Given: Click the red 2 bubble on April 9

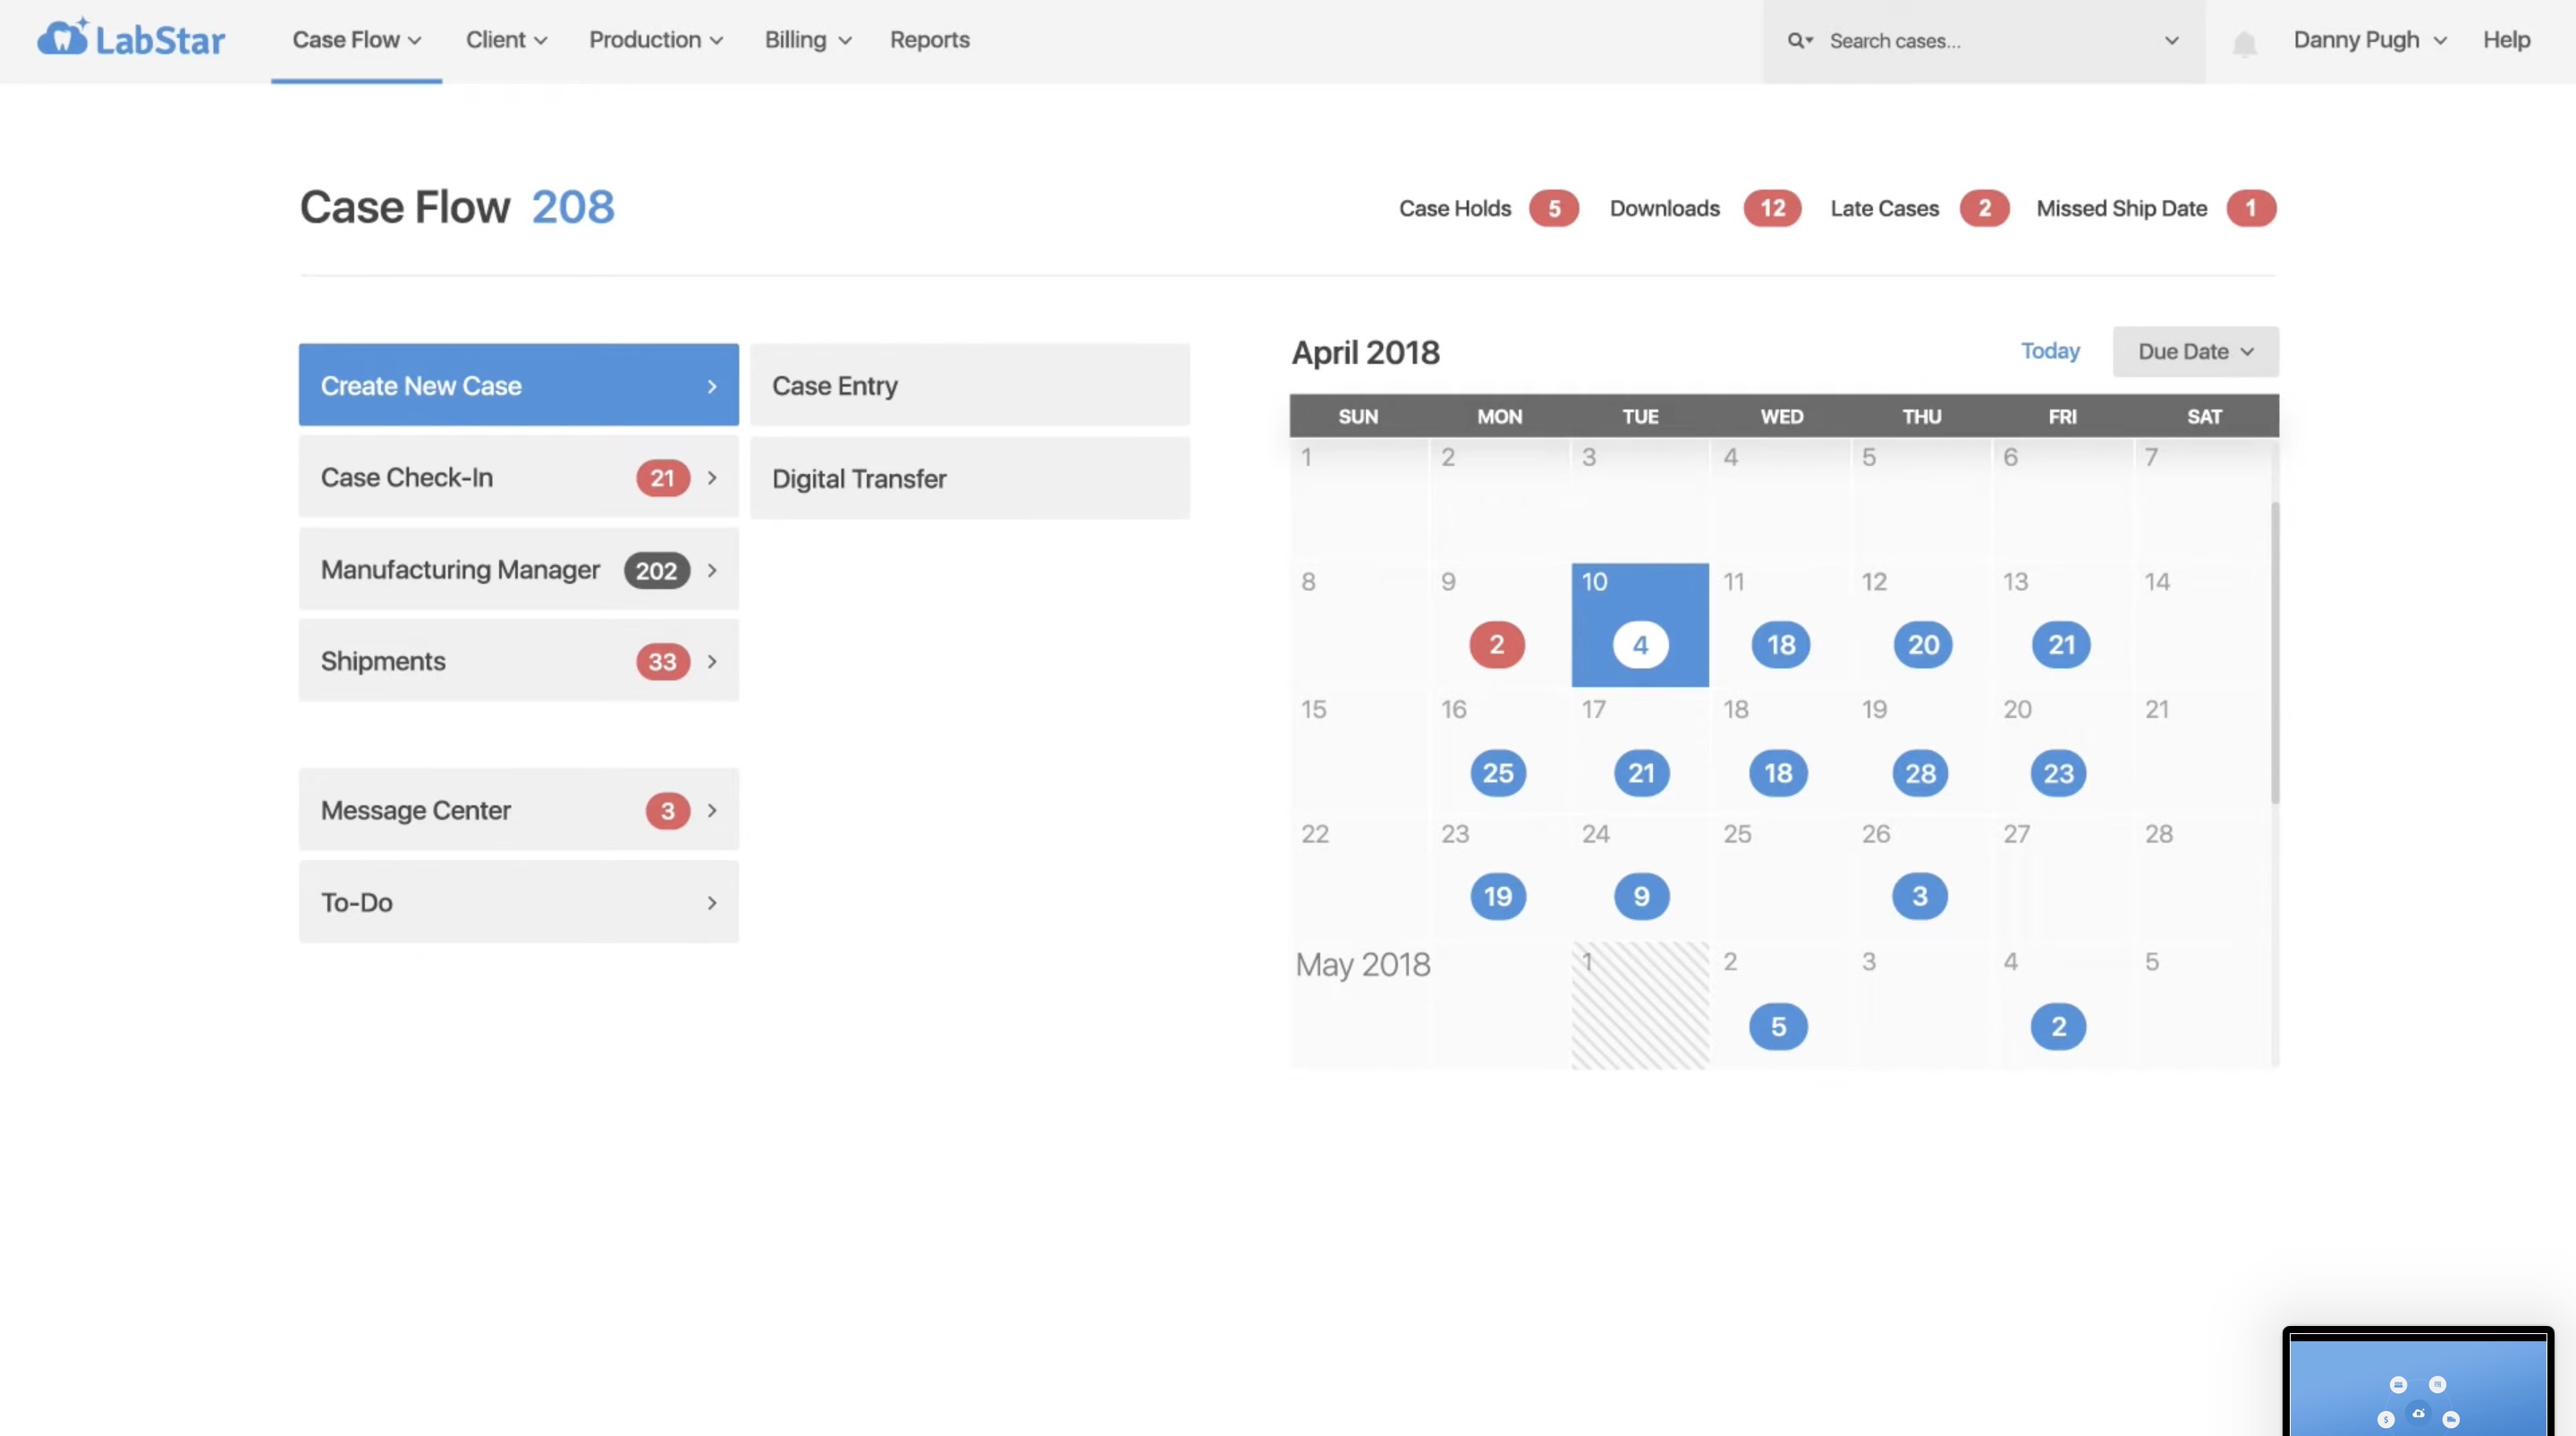Looking at the screenshot, I should click(1496, 645).
